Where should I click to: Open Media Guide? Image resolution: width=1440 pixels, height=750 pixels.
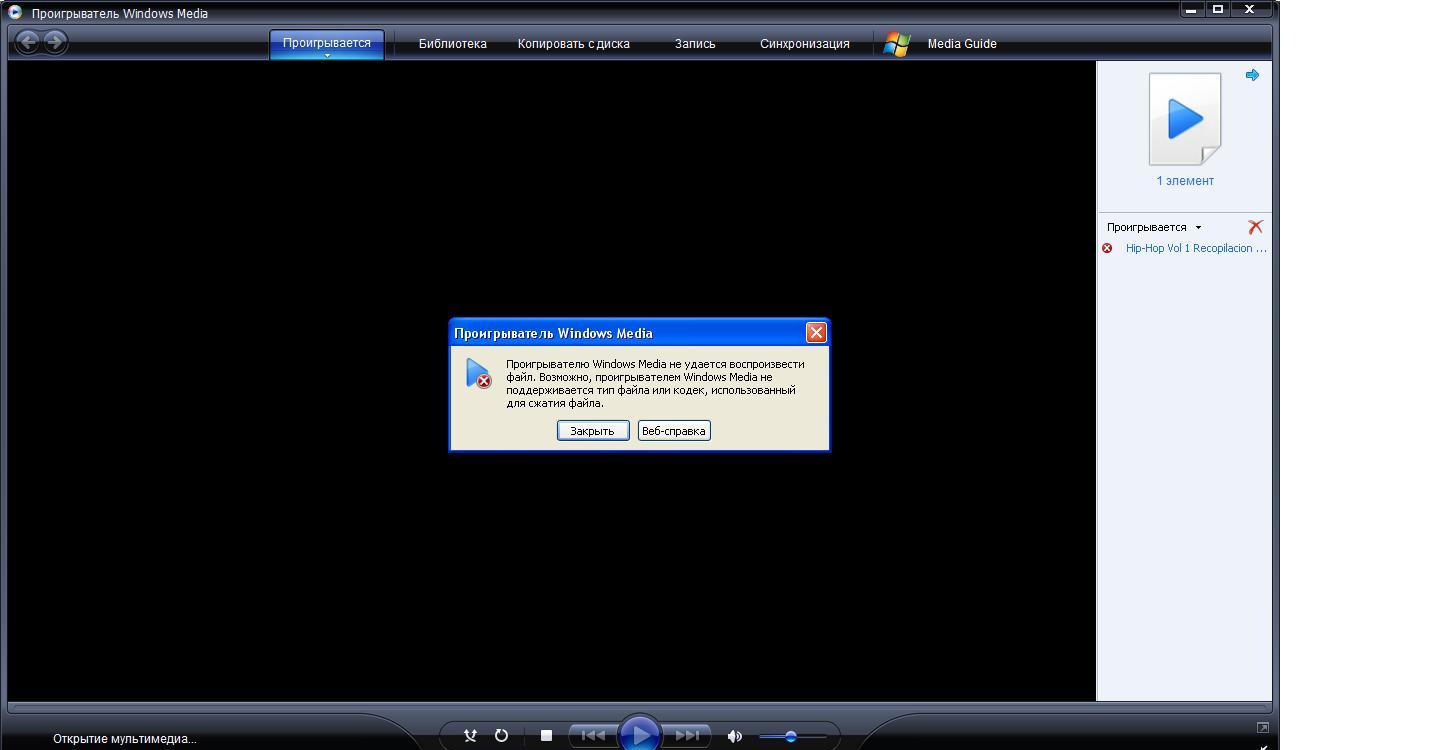click(x=962, y=44)
